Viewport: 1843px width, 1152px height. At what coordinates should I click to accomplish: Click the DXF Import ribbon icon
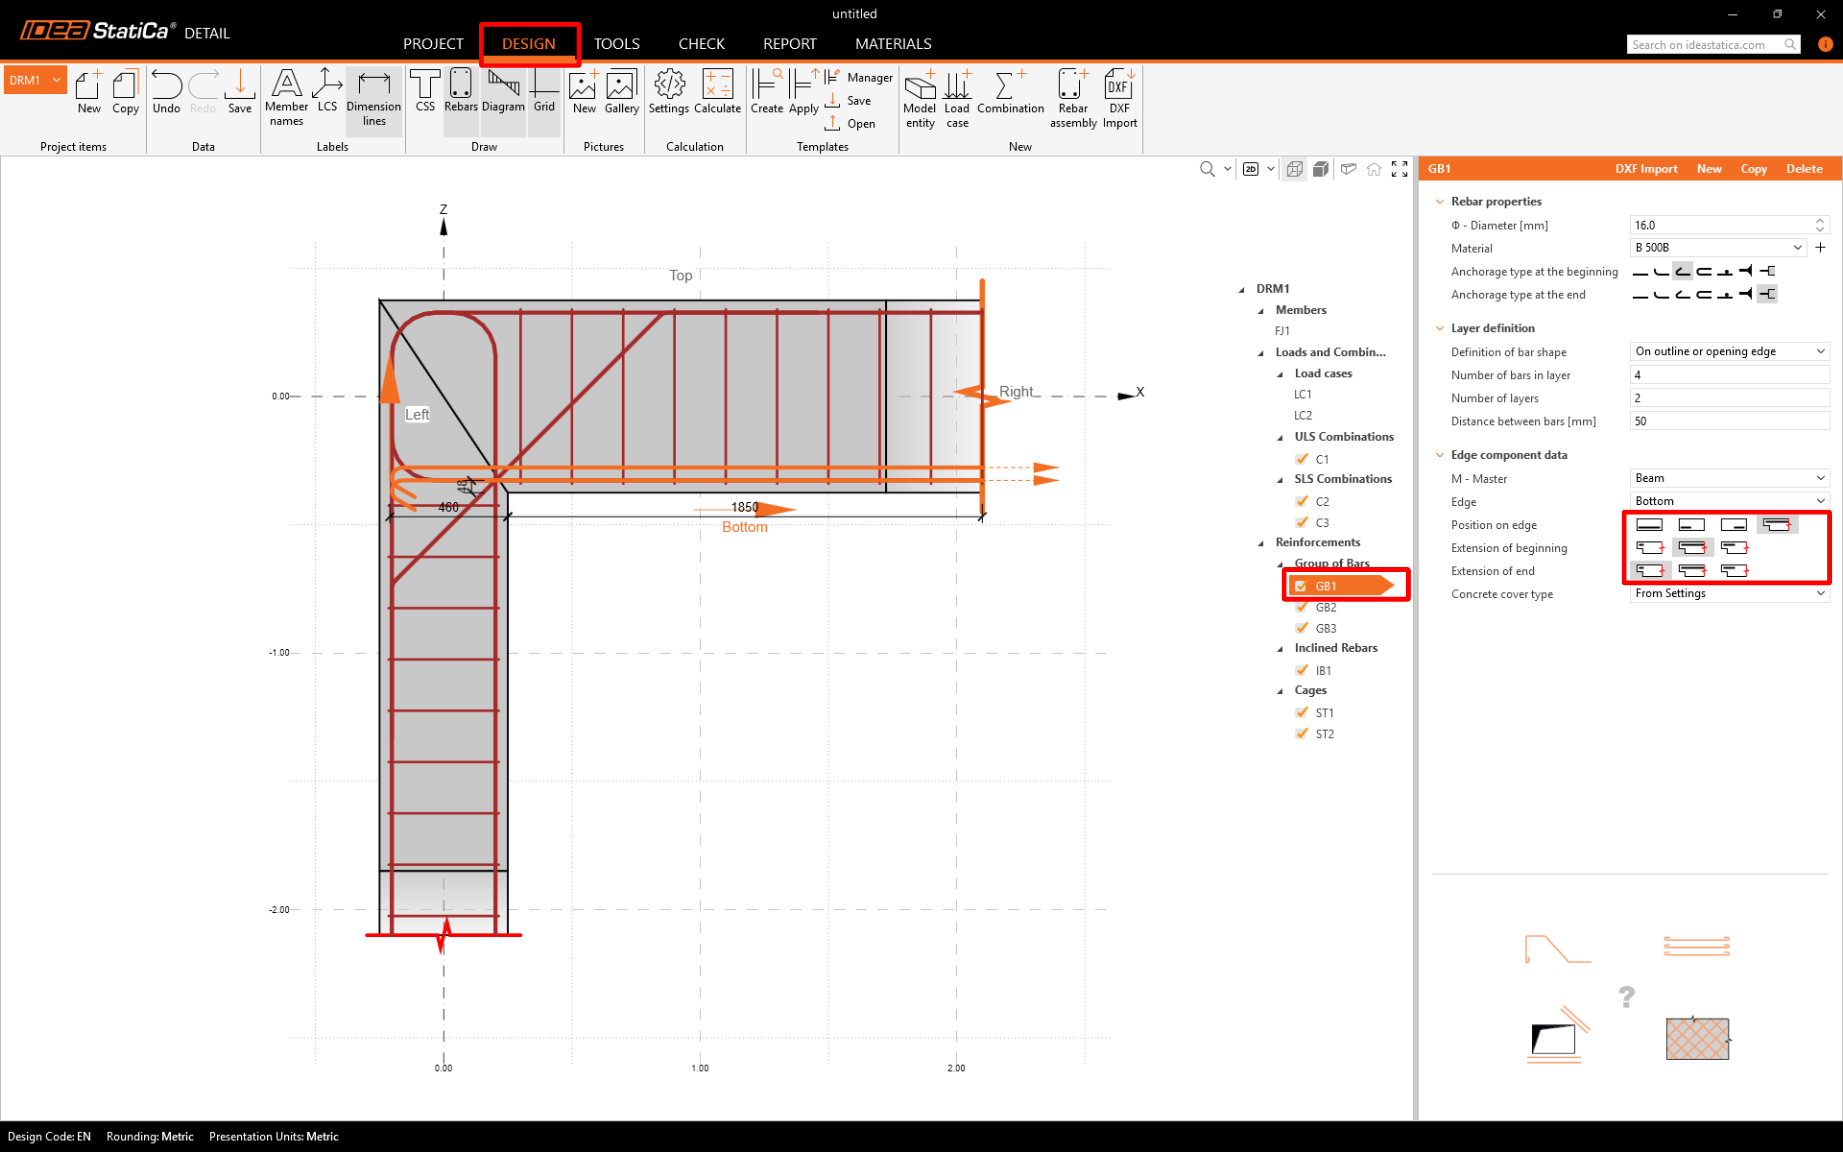point(1119,98)
